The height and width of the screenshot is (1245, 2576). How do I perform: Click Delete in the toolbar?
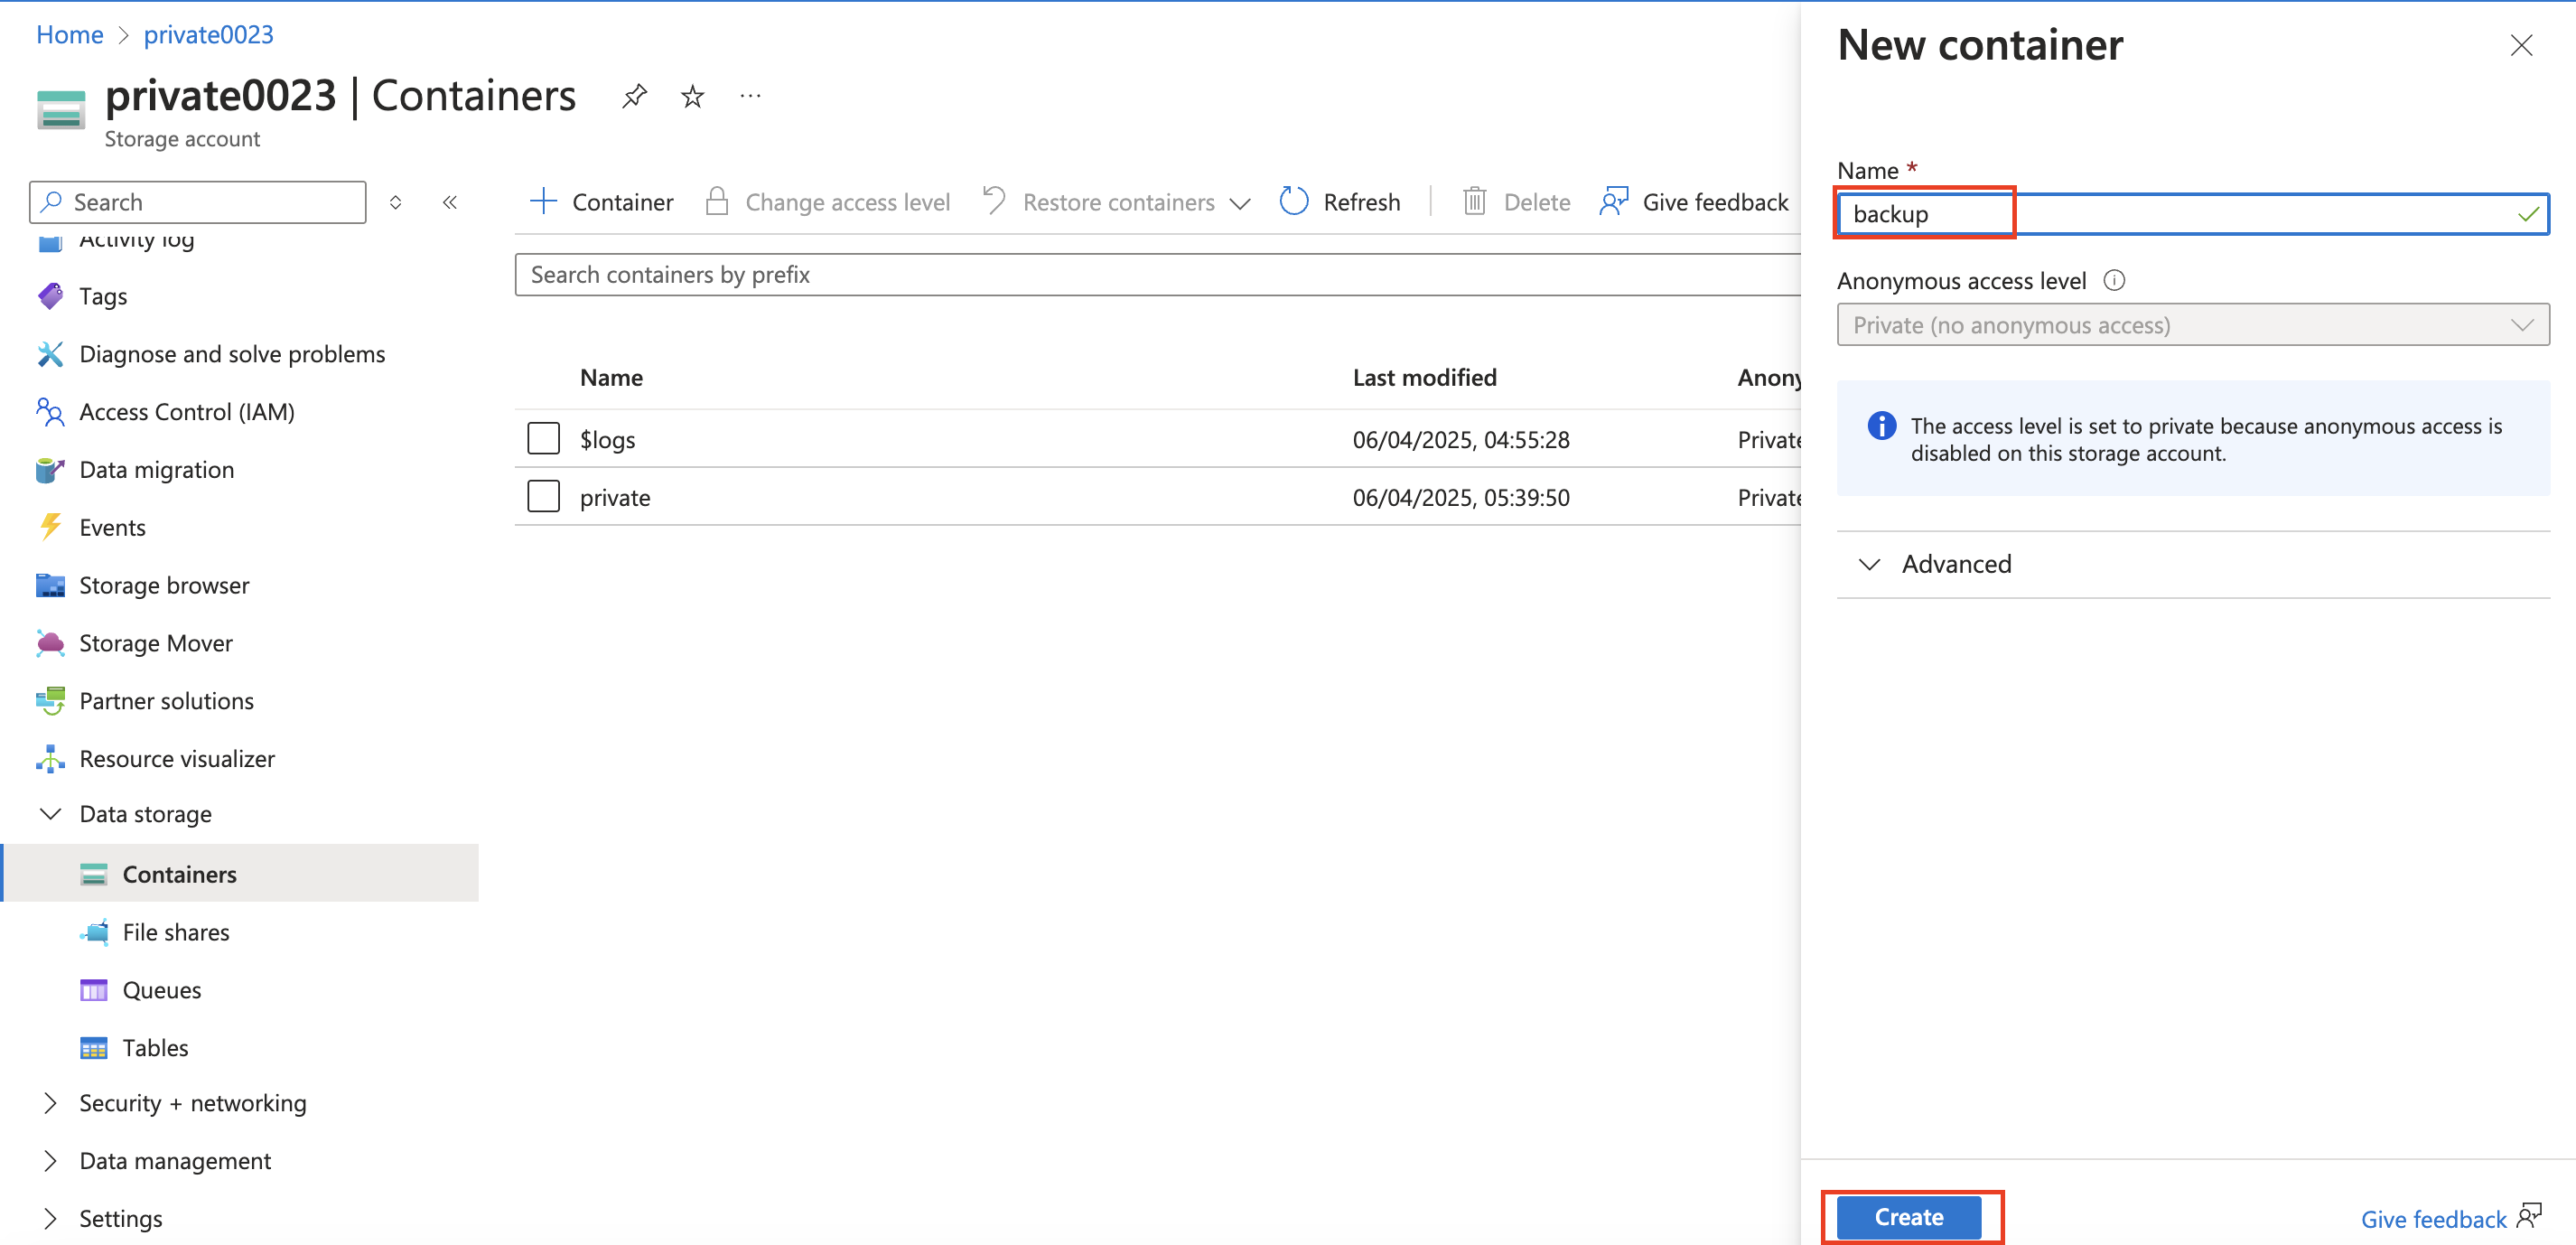(x=1516, y=202)
